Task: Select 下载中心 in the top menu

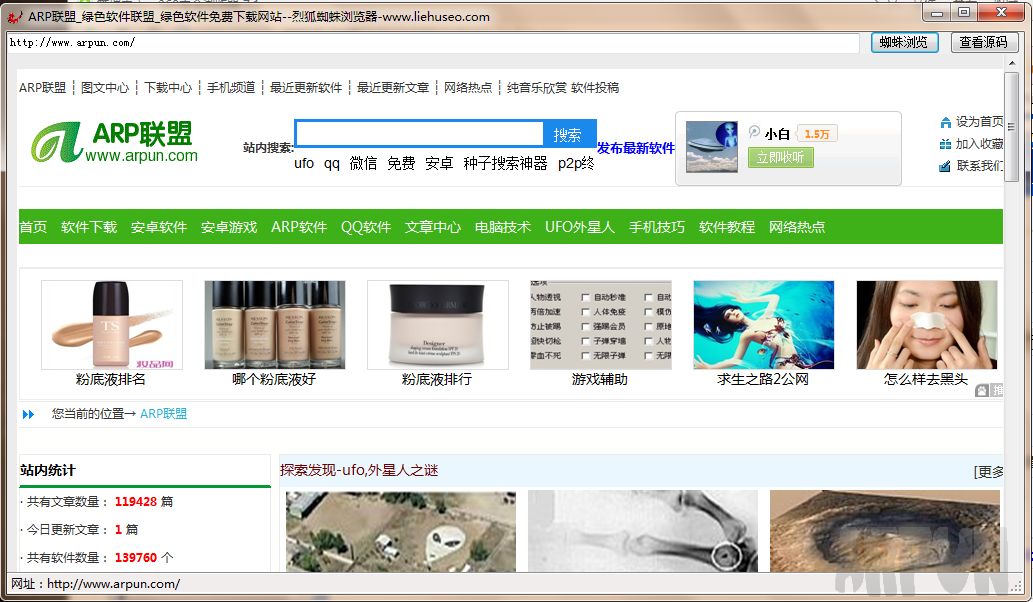Action: 168,88
